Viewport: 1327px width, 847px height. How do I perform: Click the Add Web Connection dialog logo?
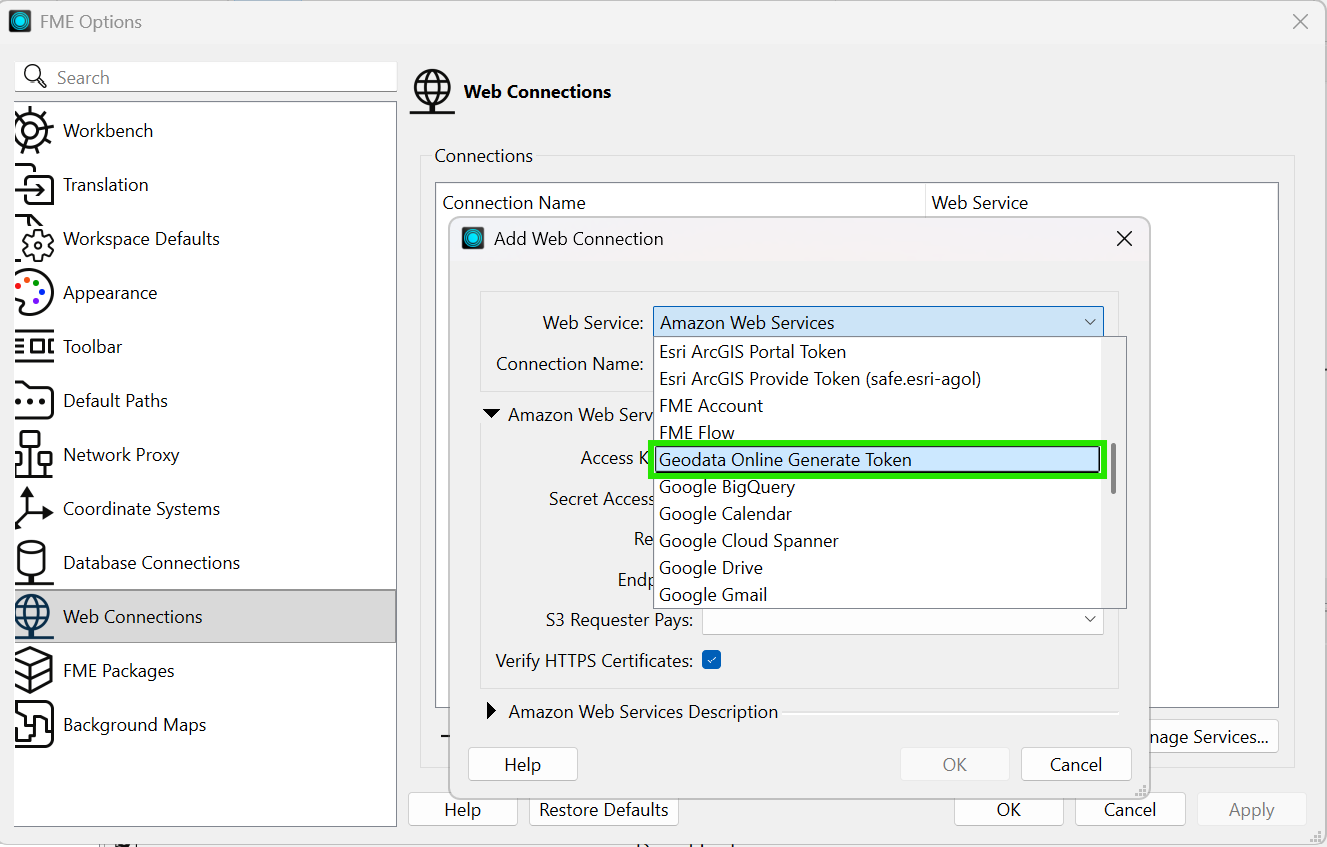click(473, 238)
